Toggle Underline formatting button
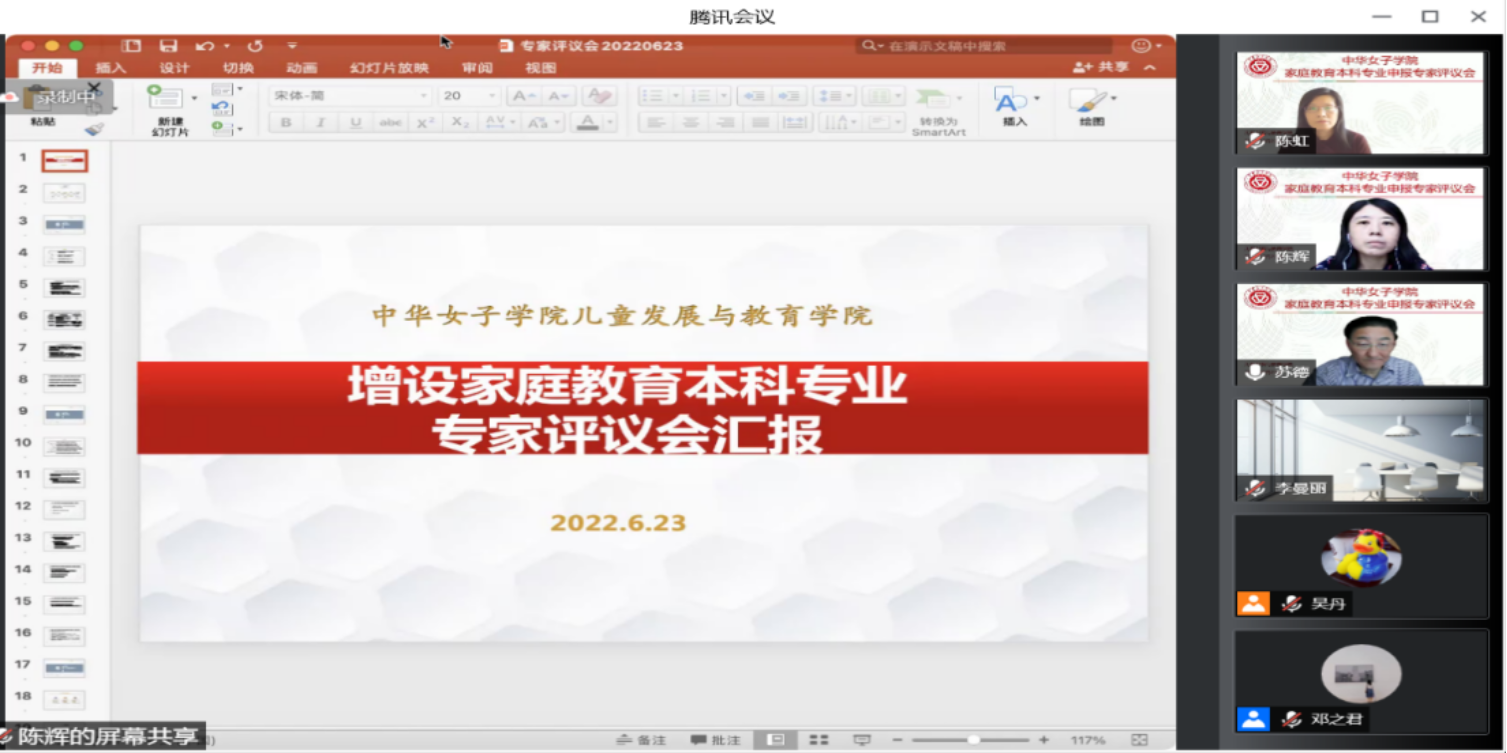1507x753 pixels. [x=355, y=123]
